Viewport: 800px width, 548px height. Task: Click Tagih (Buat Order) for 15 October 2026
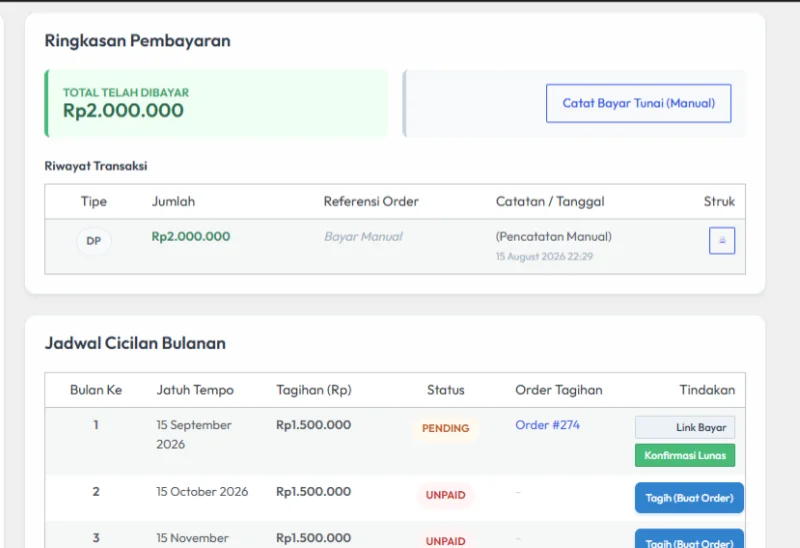tap(689, 497)
